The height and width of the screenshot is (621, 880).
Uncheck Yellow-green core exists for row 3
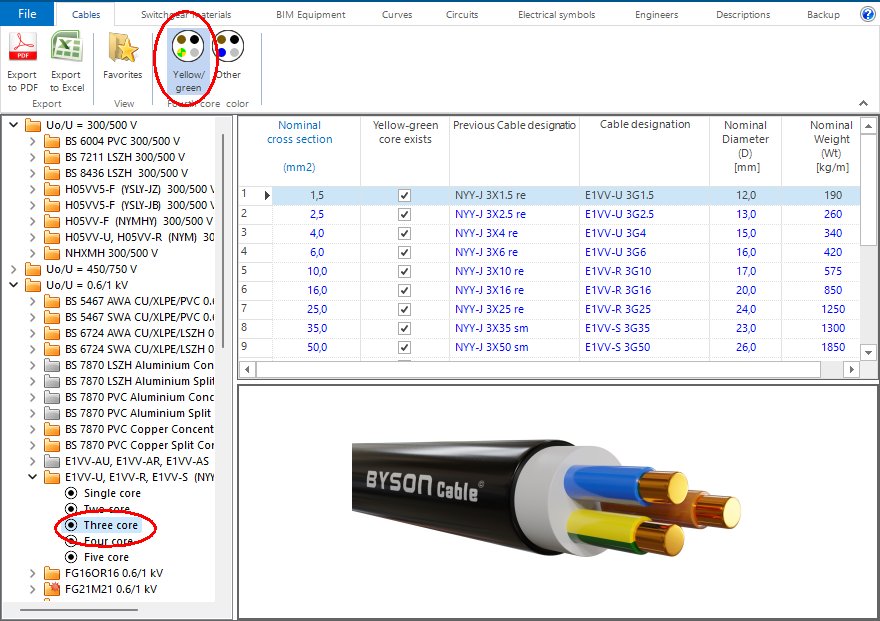[x=404, y=233]
